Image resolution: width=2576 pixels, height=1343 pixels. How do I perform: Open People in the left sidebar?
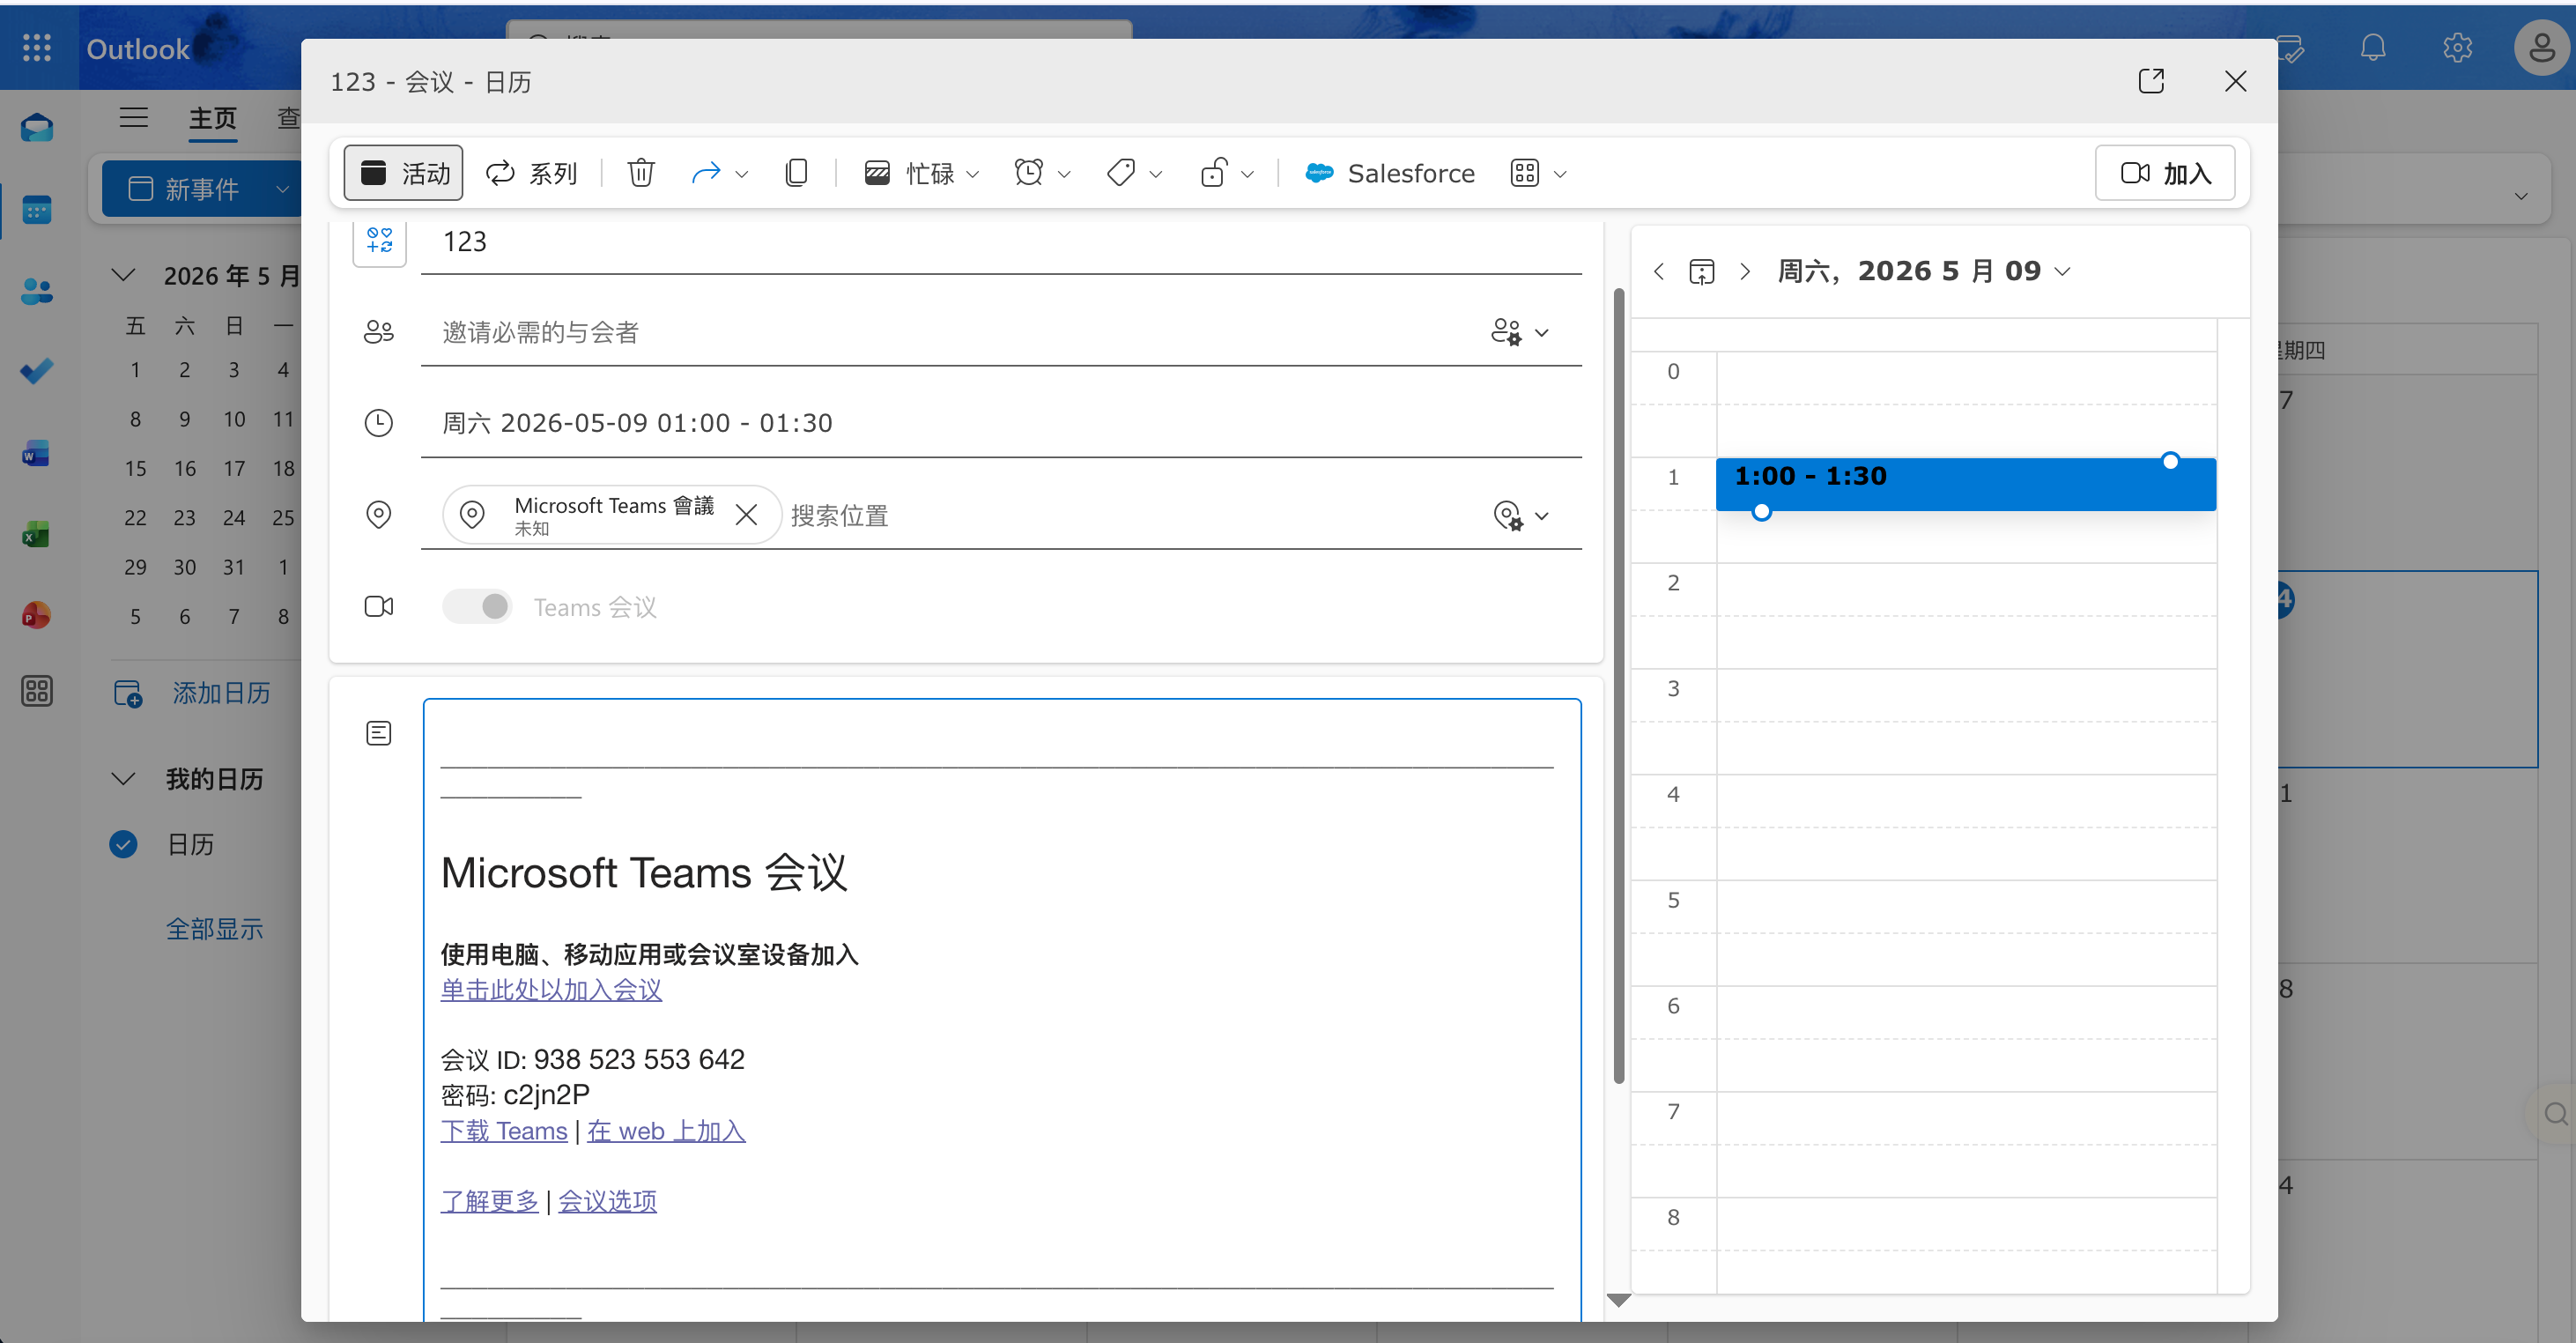[x=37, y=291]
